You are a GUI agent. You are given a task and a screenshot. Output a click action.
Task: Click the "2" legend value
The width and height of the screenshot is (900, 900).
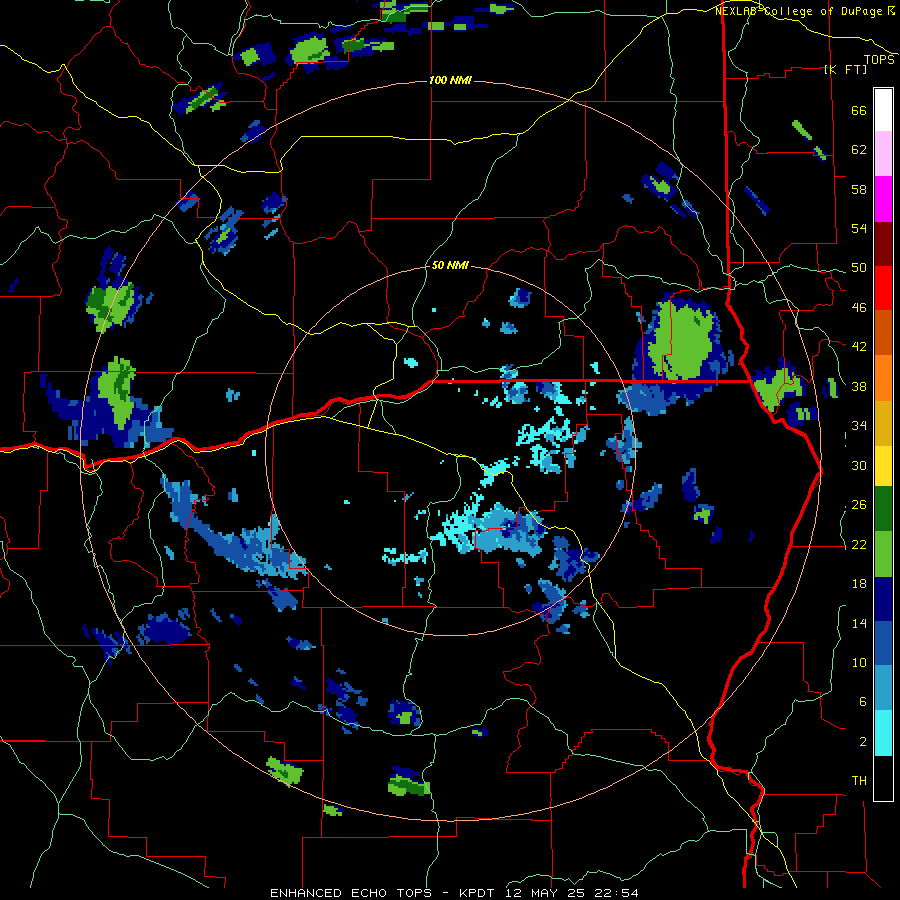[x=863, y=742]
